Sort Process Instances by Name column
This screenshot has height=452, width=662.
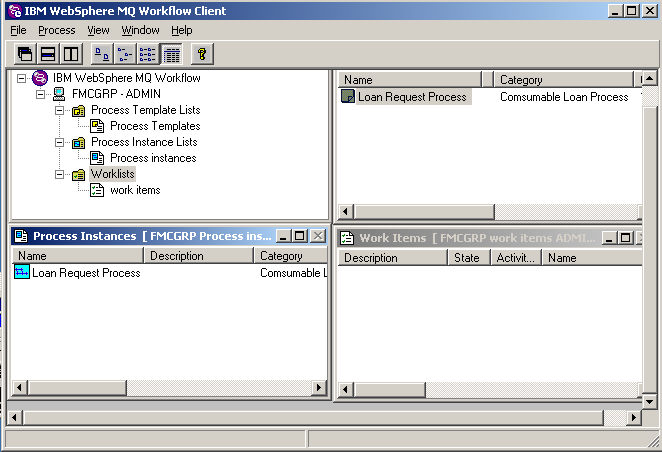point(78,256)
